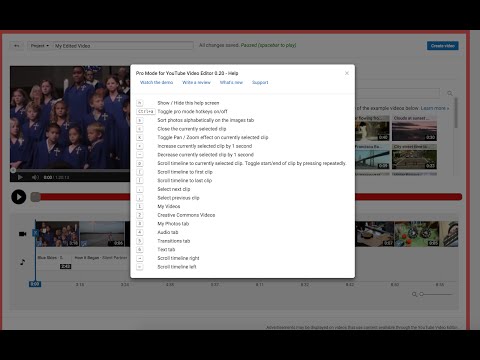Screen dimensions: 480x360
Task: Close the Pro Mode help dialog
Action: tap(347, 73)
